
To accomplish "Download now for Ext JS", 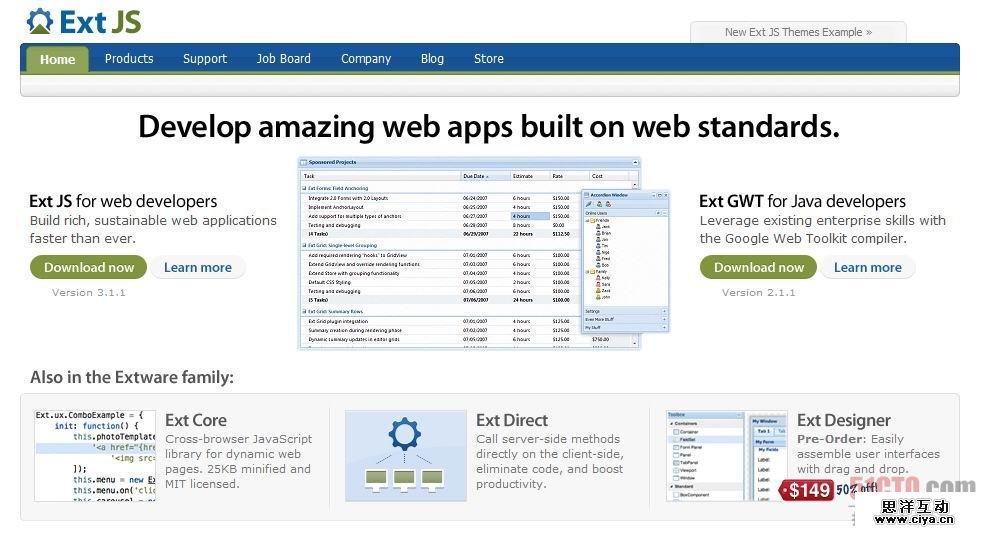I will pos(88,267).
